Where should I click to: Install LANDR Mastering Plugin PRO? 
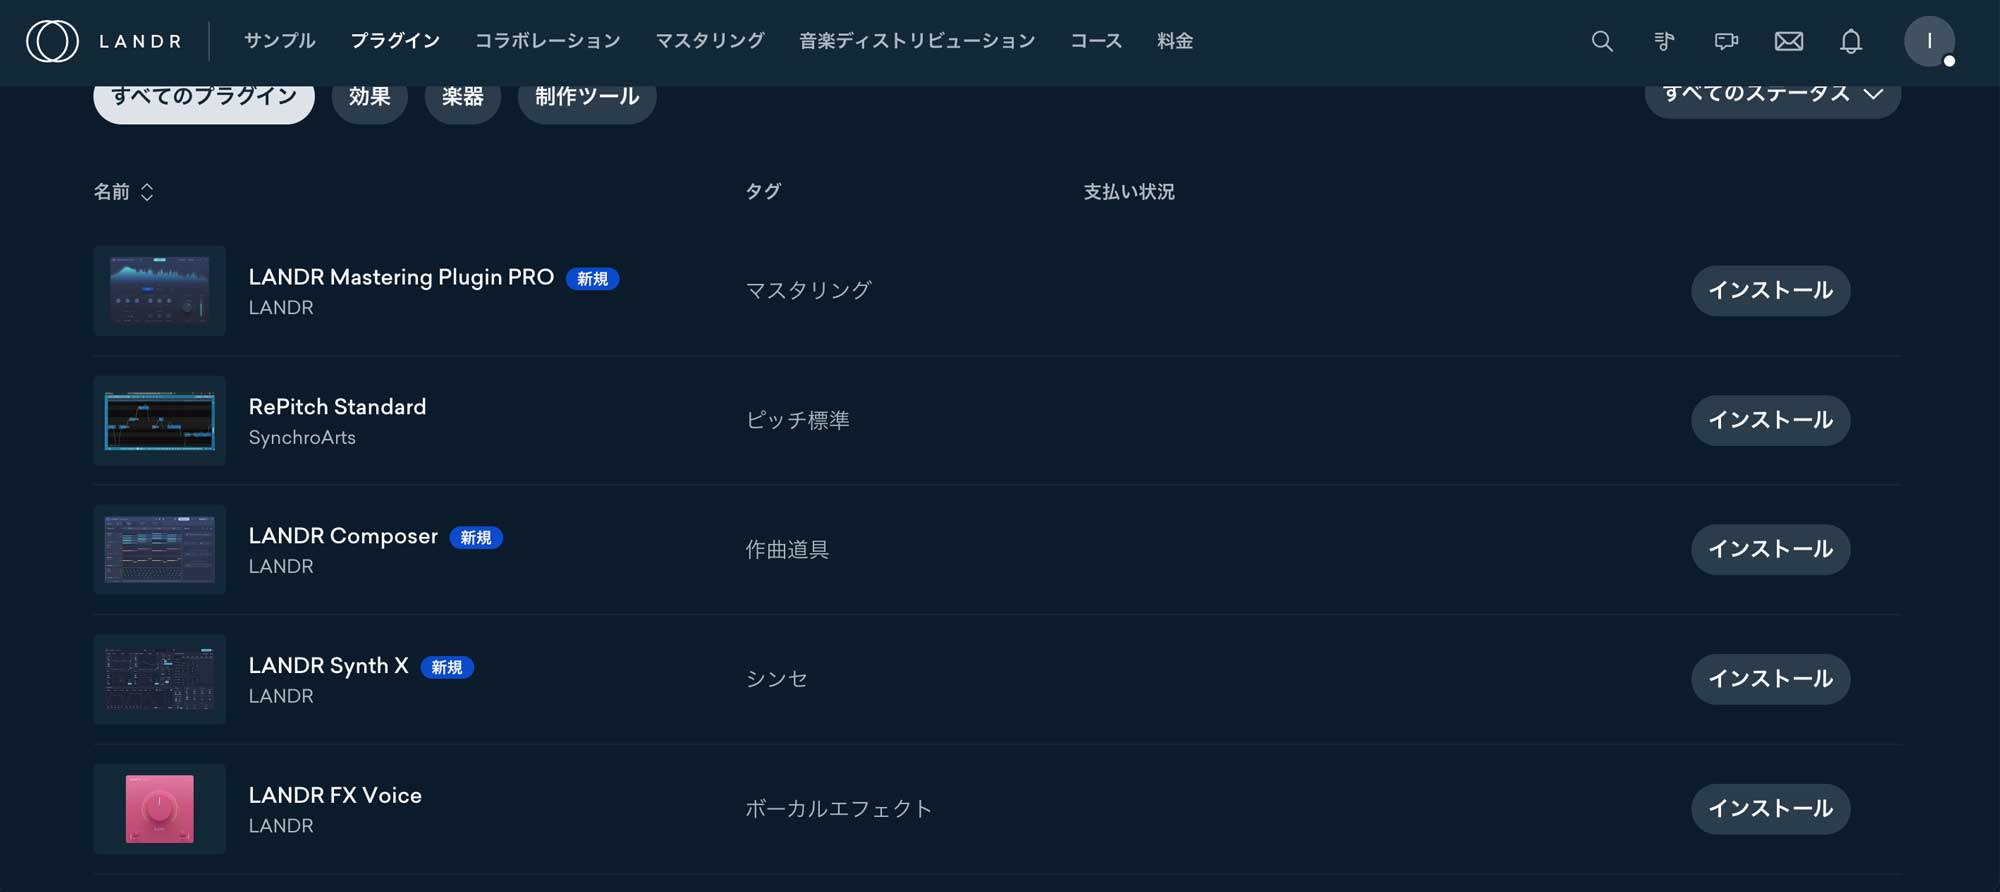point(1770,291)
